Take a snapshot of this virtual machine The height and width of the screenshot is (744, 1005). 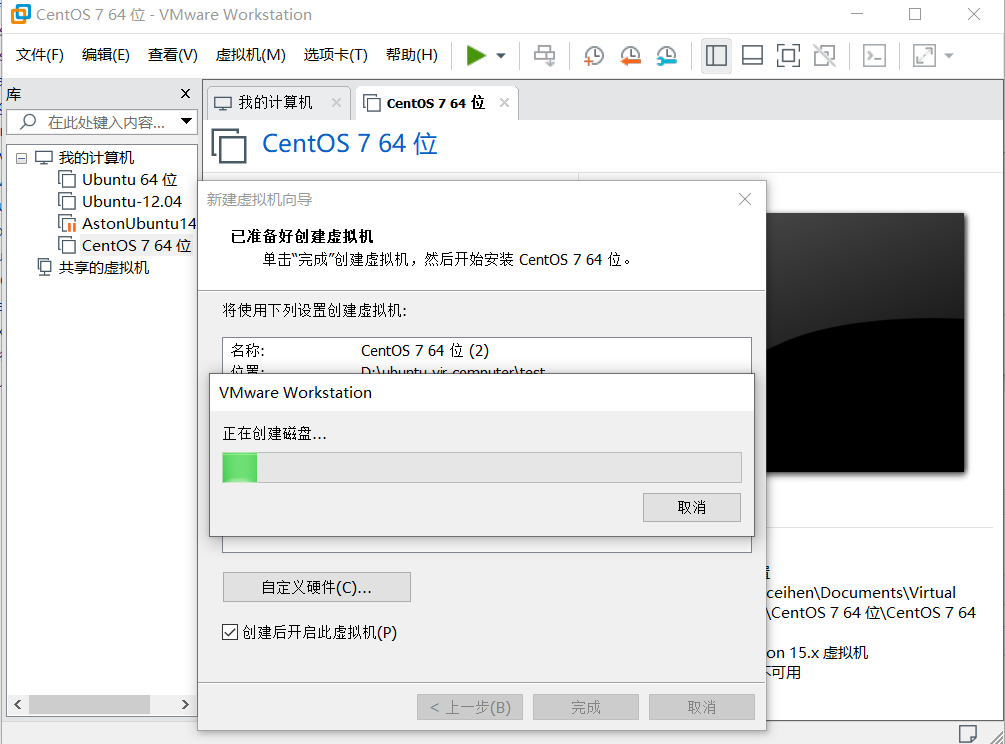click(594, 56)
